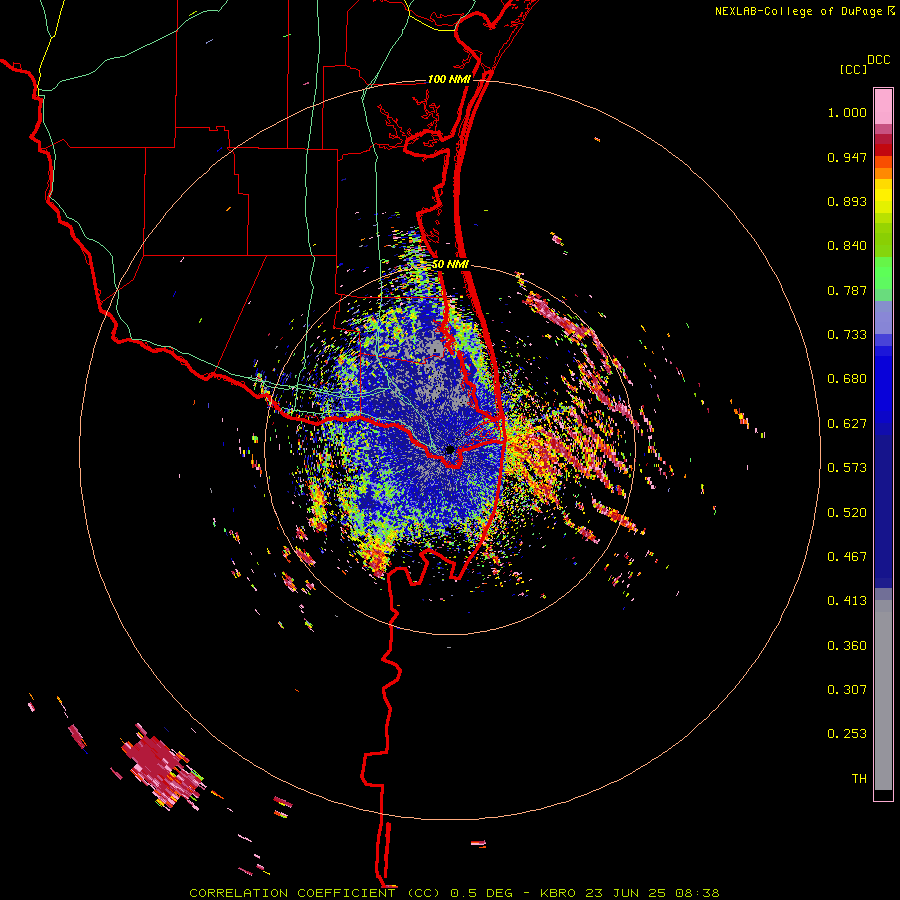The image size is (900, 900).
Task: Click the 0.947 scale value
Action: (x=847, y=157)
